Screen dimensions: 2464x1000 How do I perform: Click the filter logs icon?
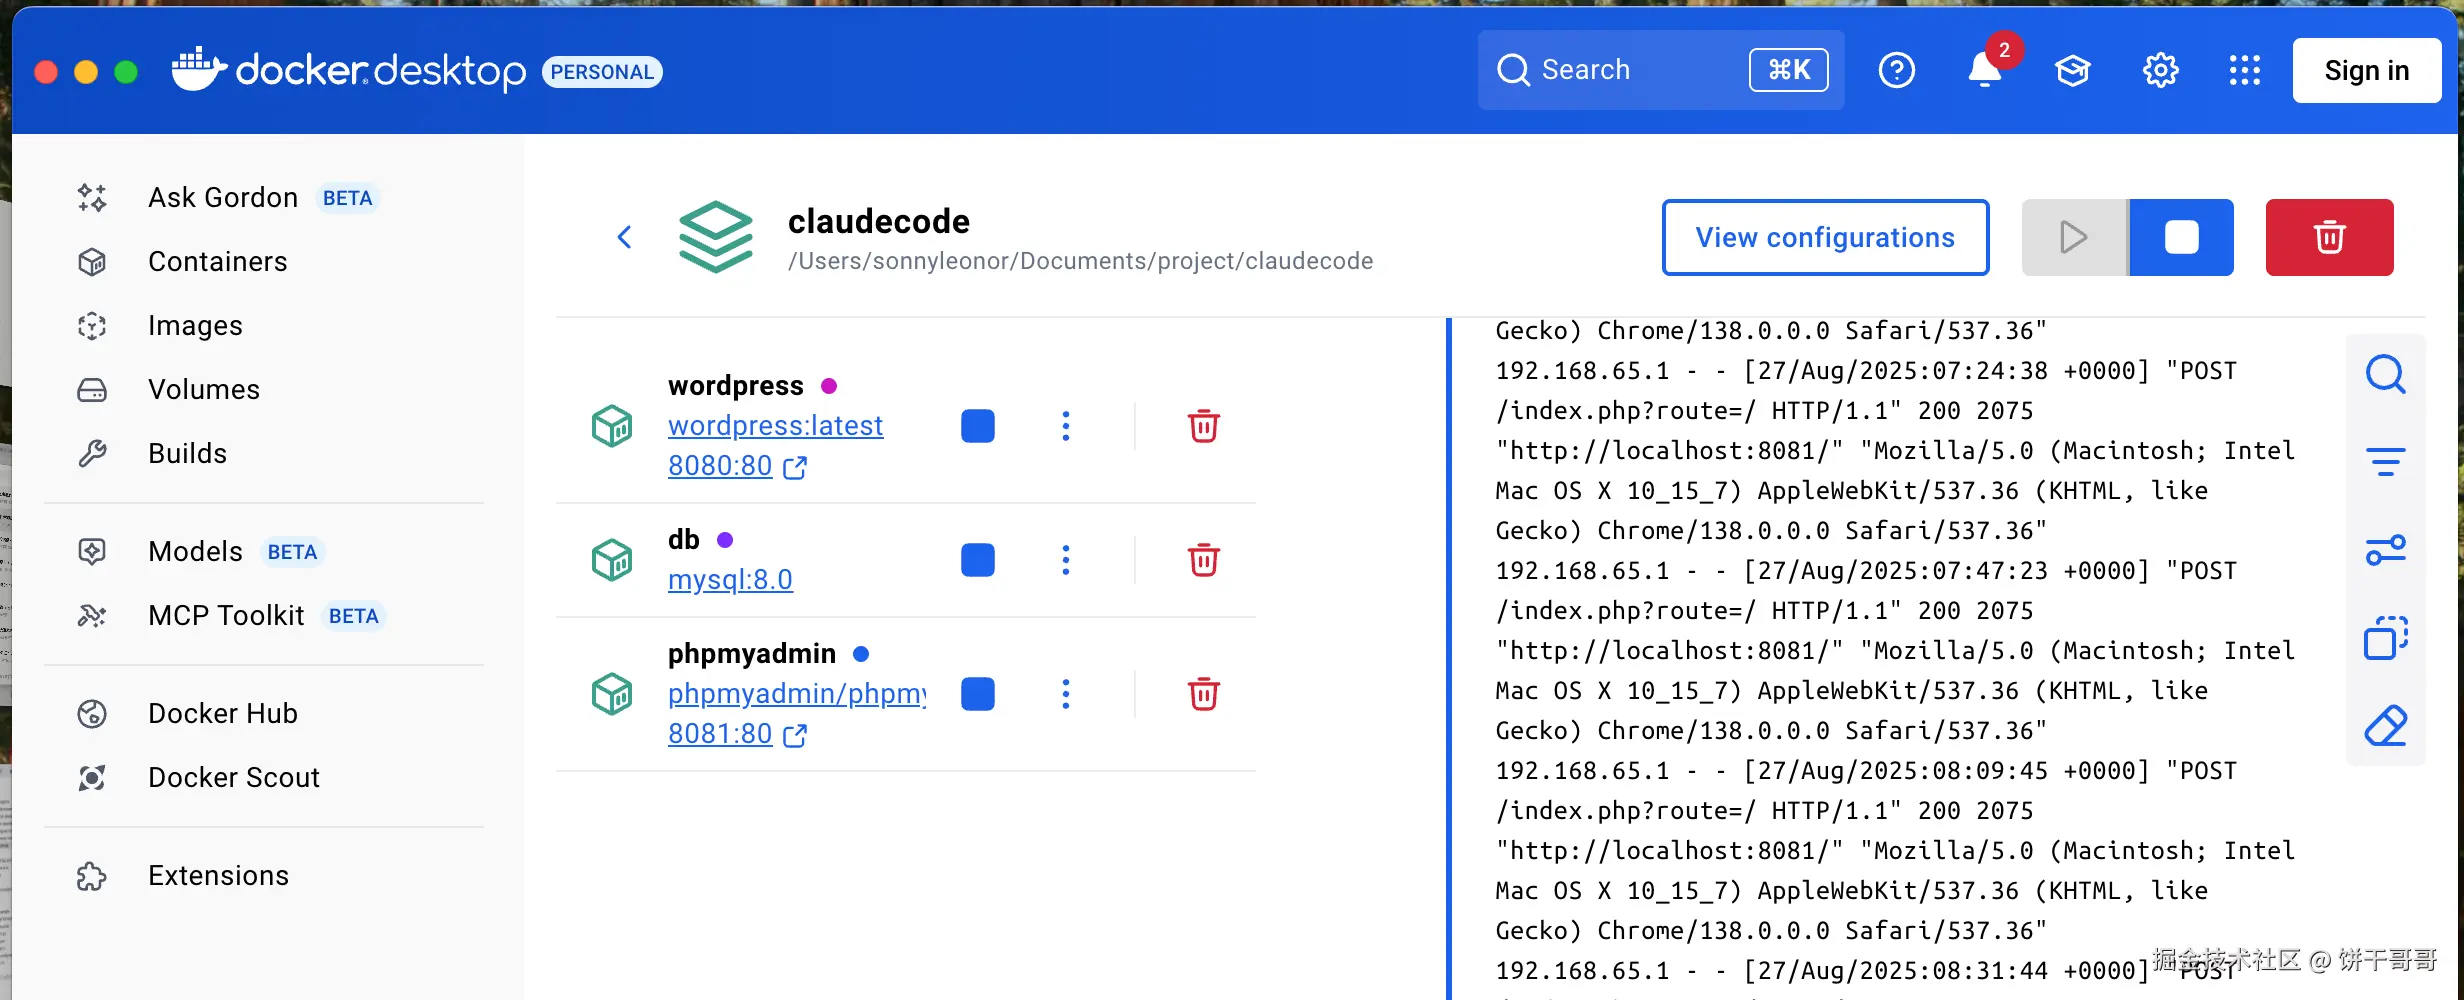click(x=2385, y=461)
